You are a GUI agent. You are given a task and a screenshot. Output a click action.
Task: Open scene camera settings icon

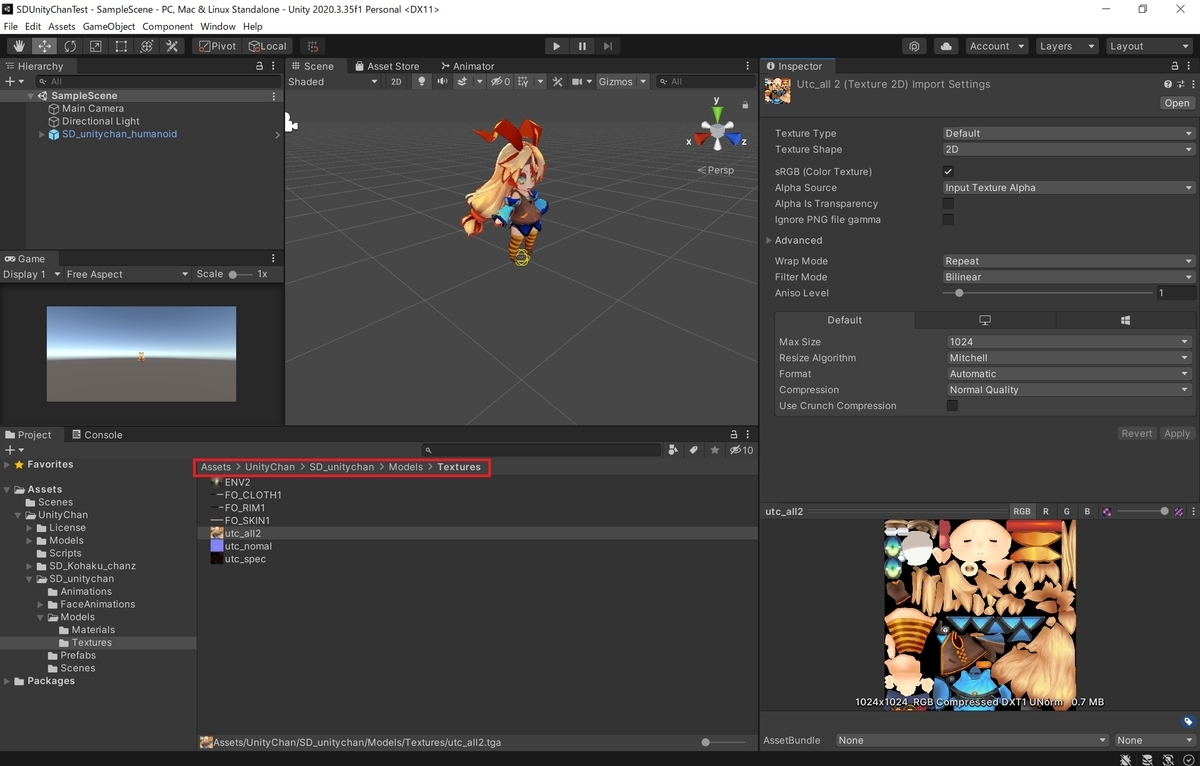pos(579,82)
